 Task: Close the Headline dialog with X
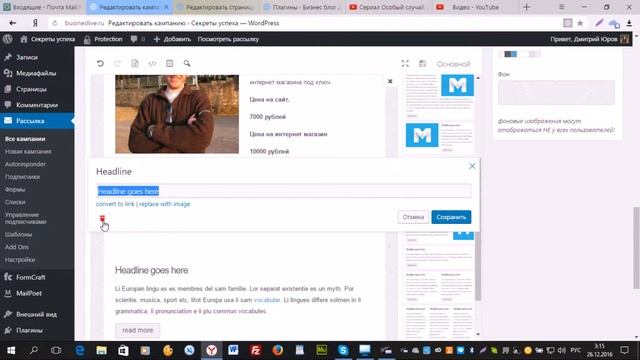click(472, 166)
